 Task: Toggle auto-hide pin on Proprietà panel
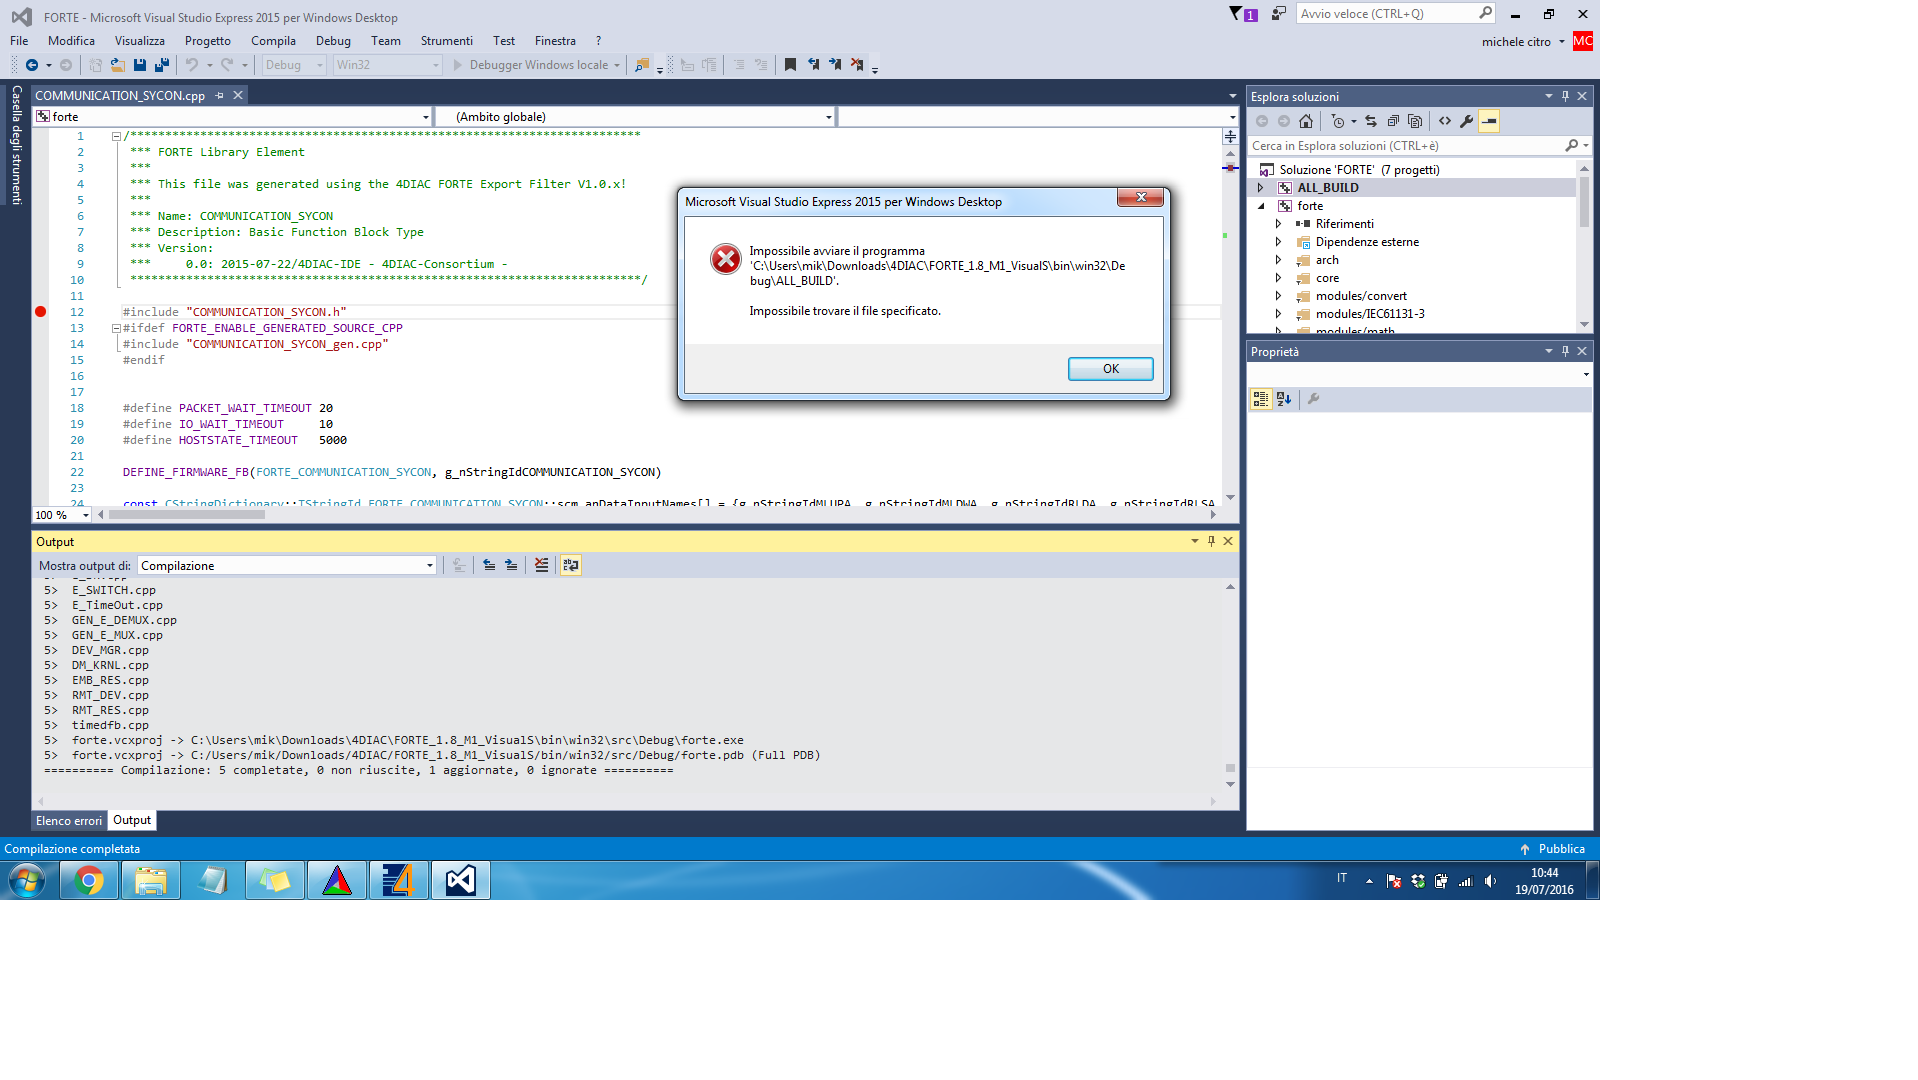(x=1565, y=351)
